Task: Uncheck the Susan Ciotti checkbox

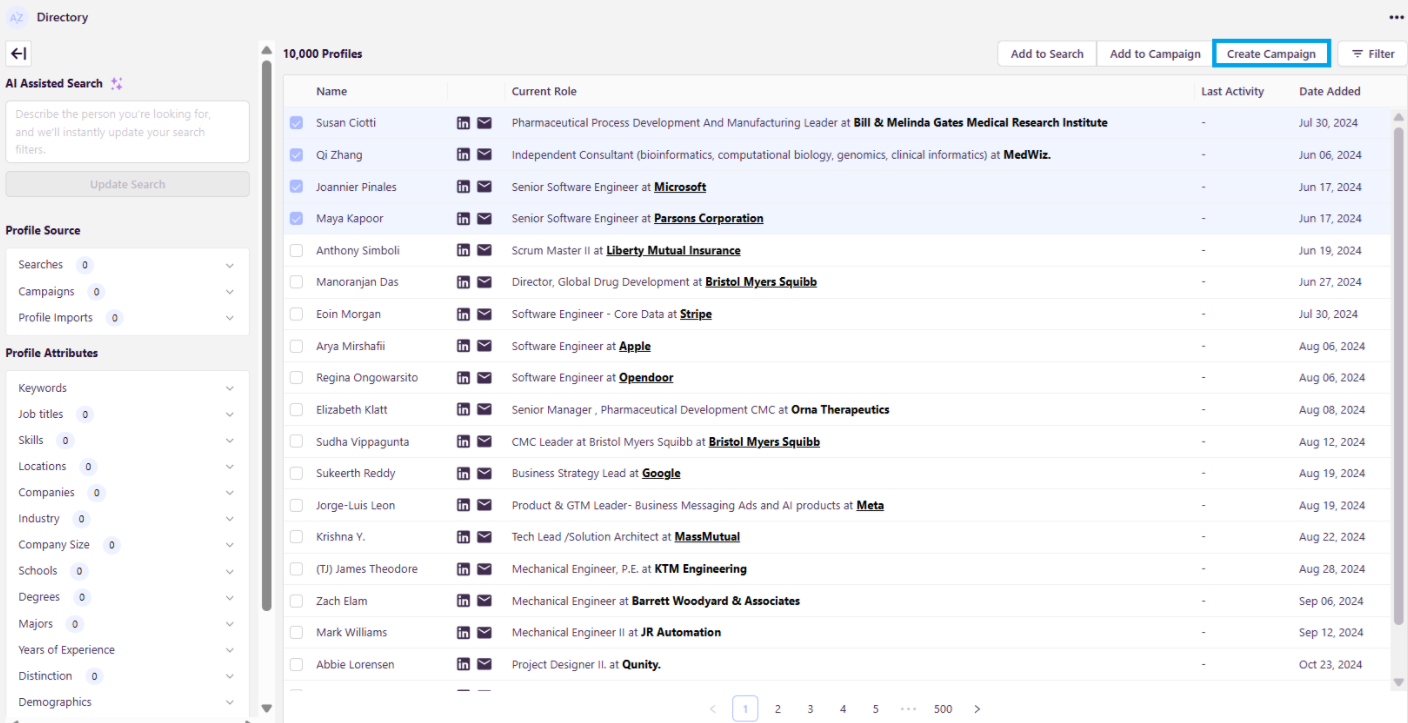Action: pyautogui.click(x=296, y=123)
